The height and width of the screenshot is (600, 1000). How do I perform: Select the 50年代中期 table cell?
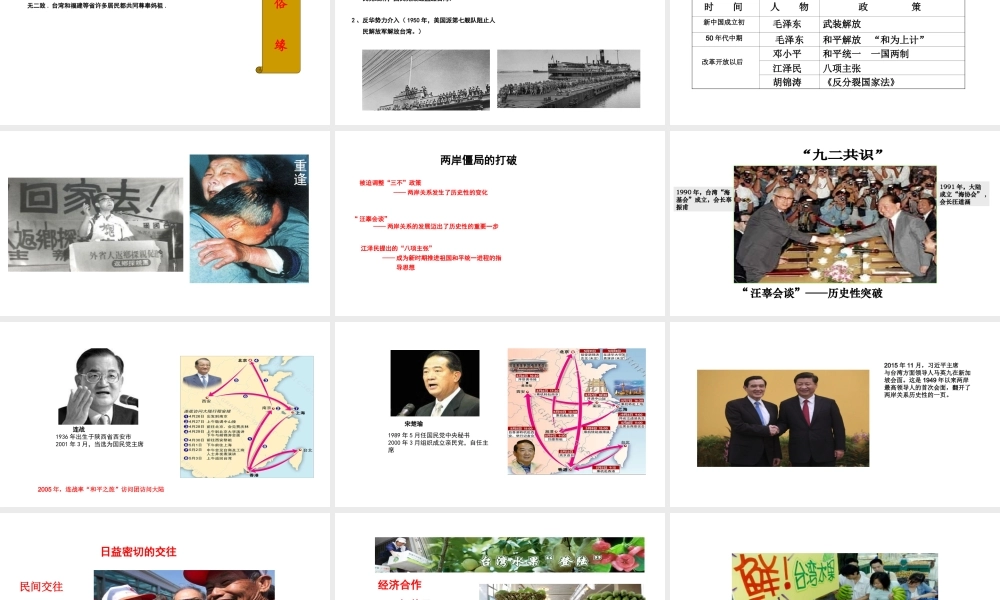coord(724,38)
